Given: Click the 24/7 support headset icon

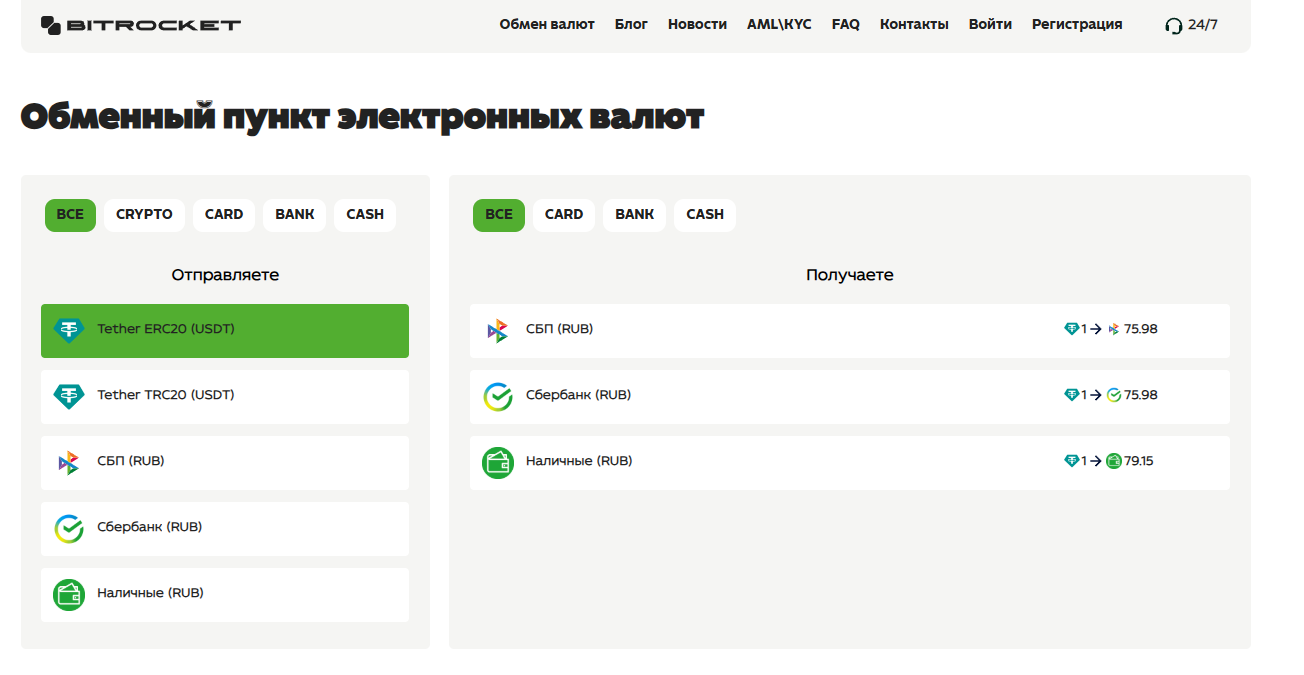Looking at the screenshot, I should click(x=1174, y=25).
